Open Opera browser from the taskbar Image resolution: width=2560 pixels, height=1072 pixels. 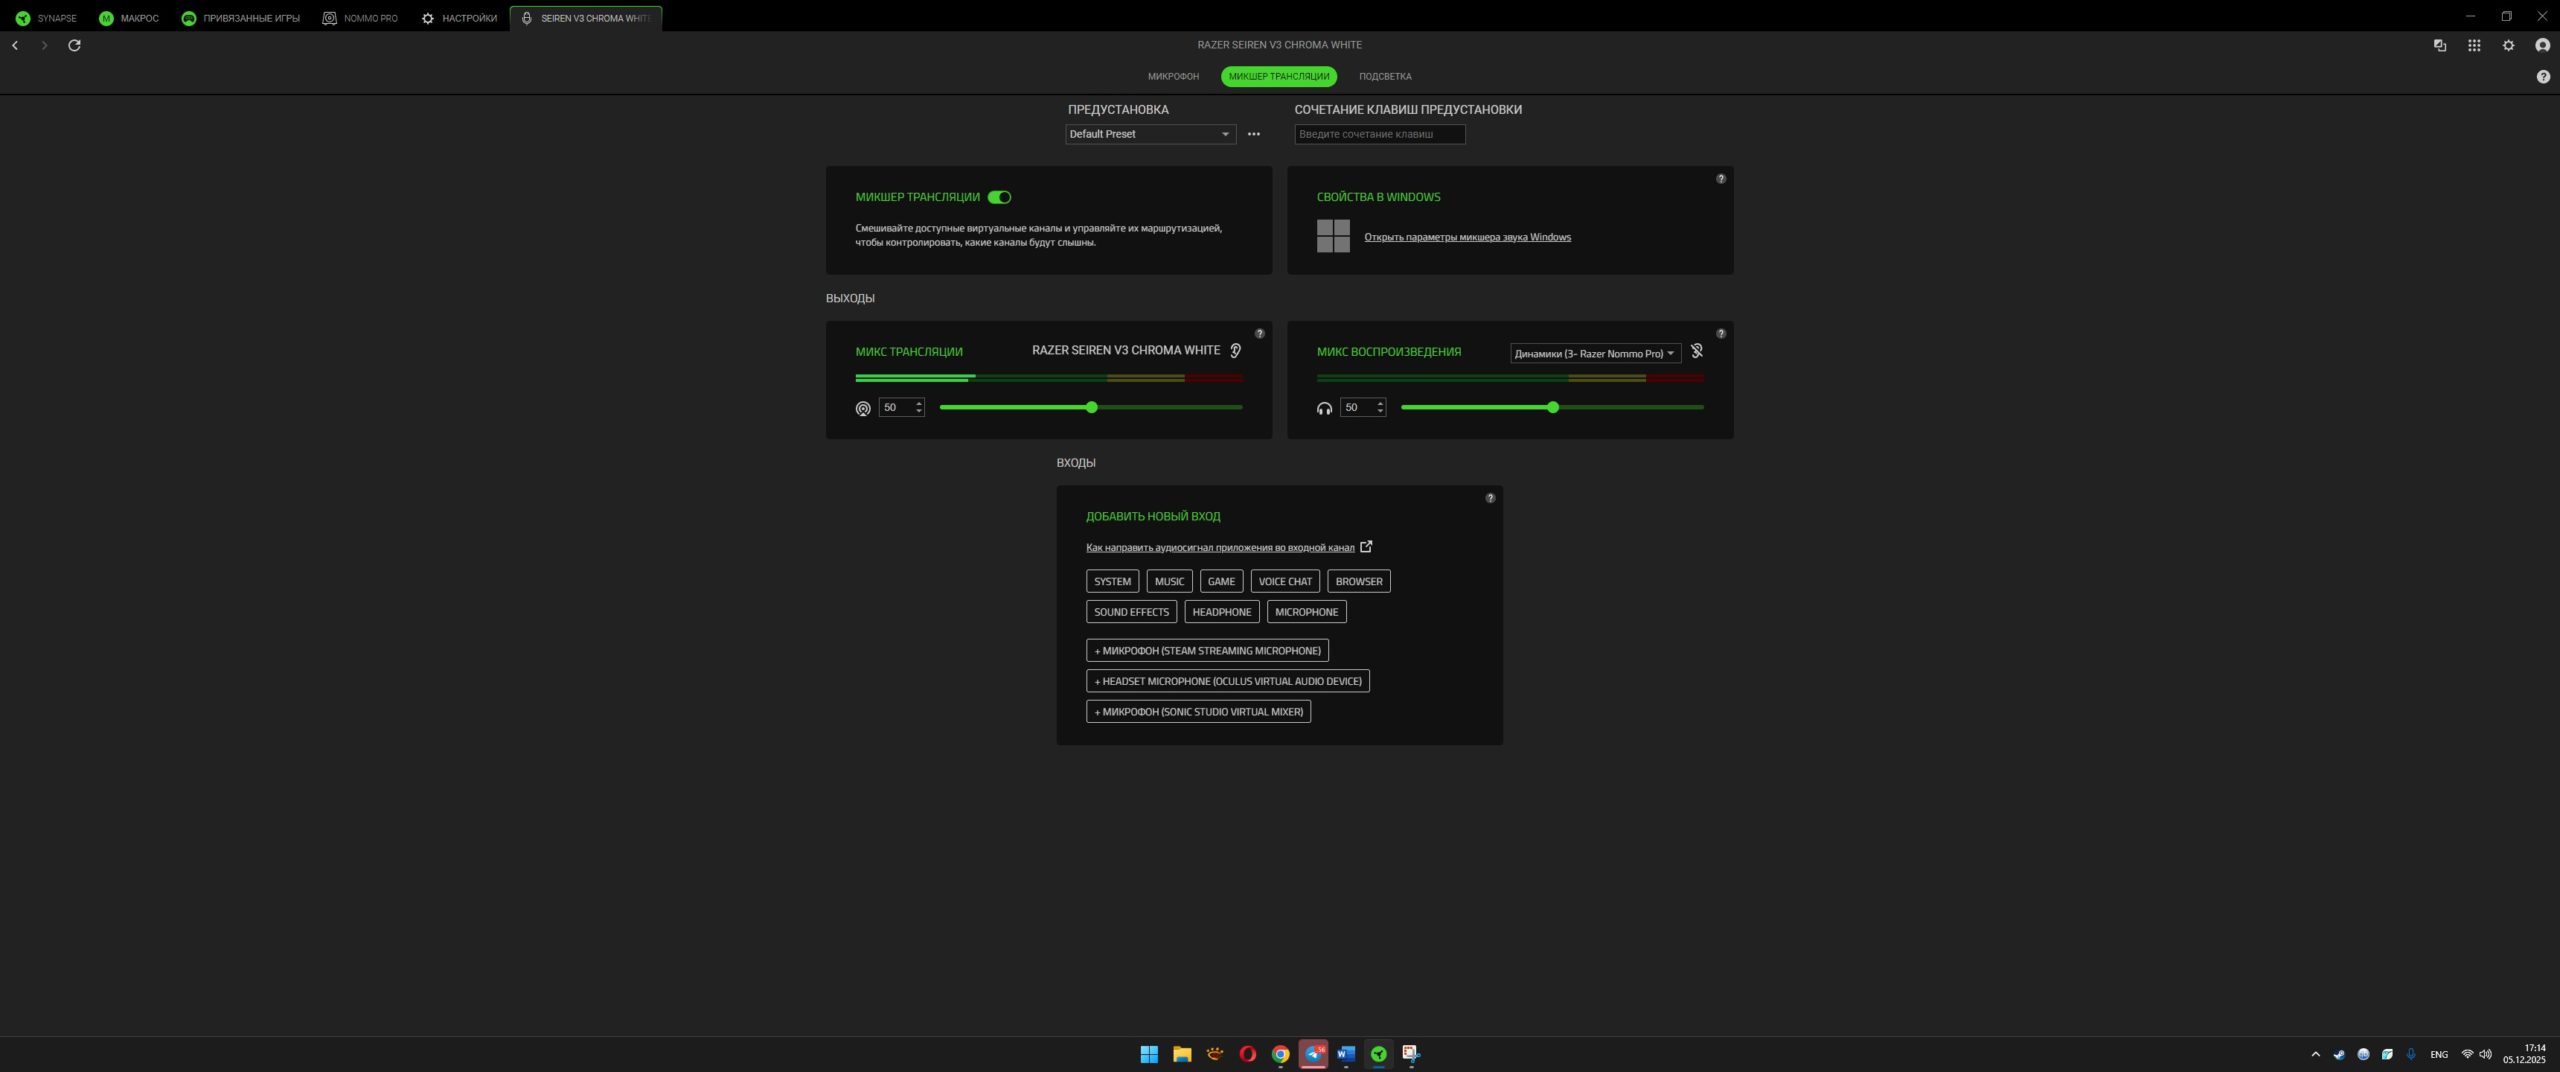click(x=1247, y=1054)
